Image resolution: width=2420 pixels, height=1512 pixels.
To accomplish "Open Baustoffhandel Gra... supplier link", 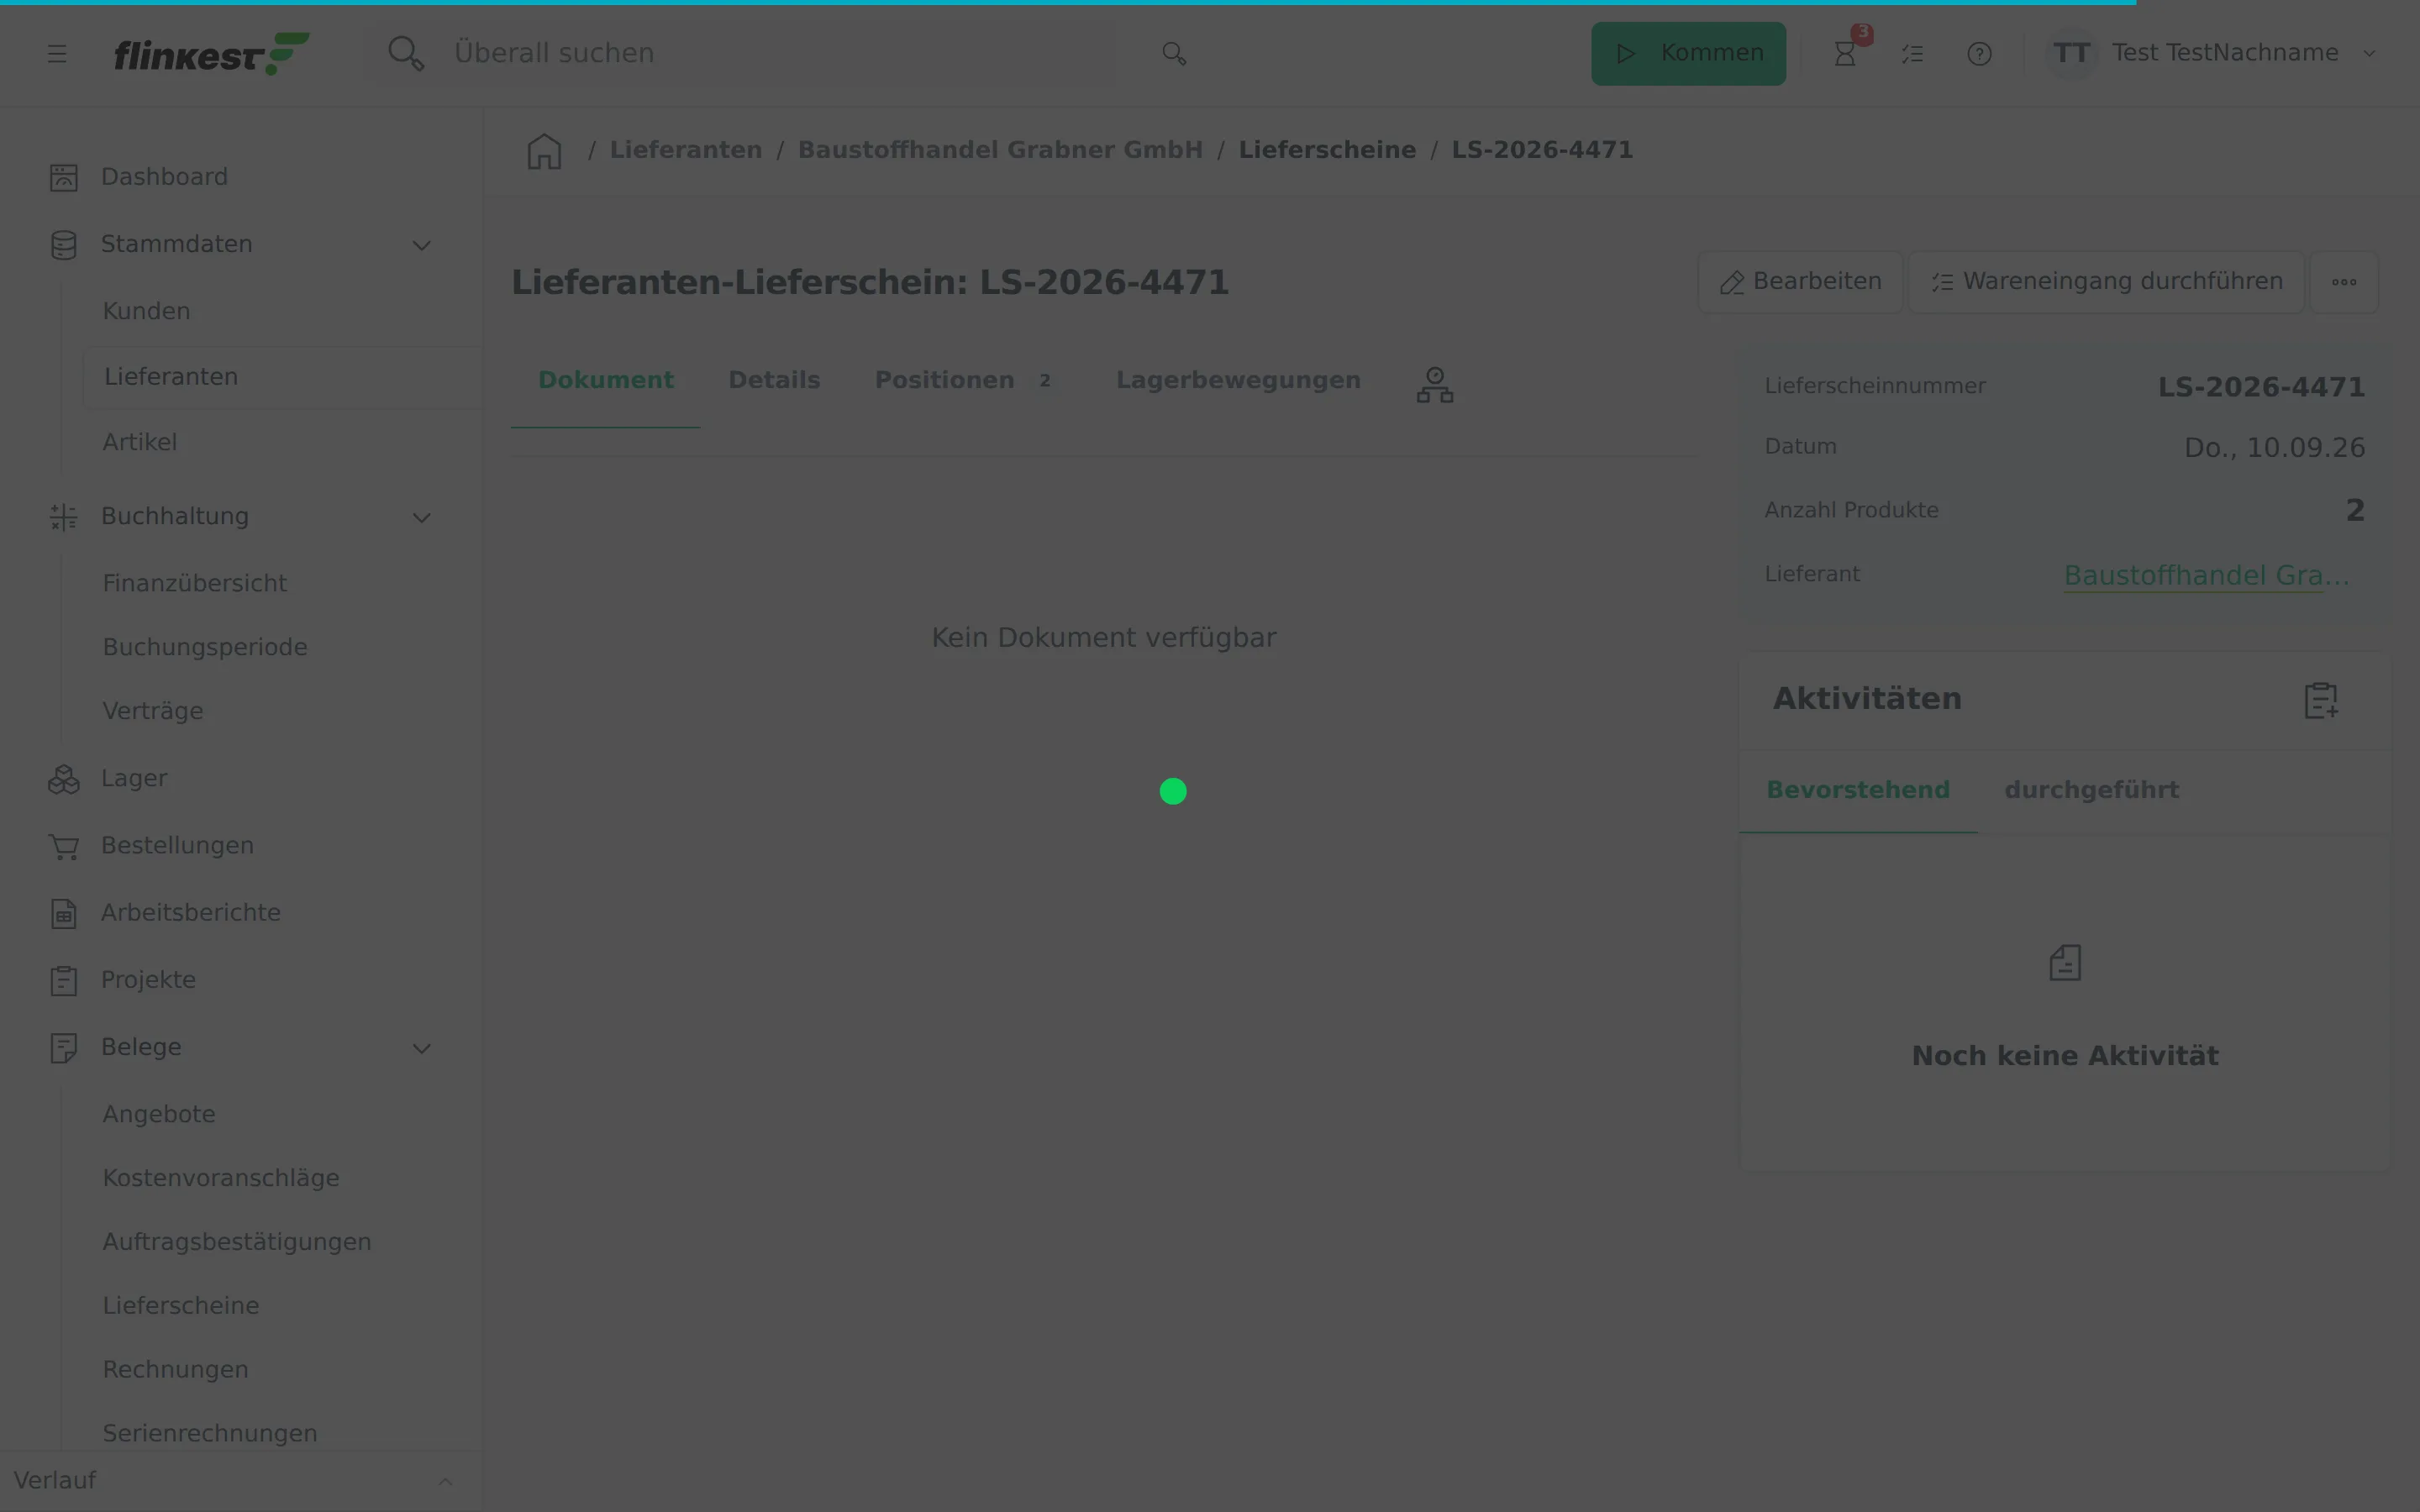I will 2206,575.
